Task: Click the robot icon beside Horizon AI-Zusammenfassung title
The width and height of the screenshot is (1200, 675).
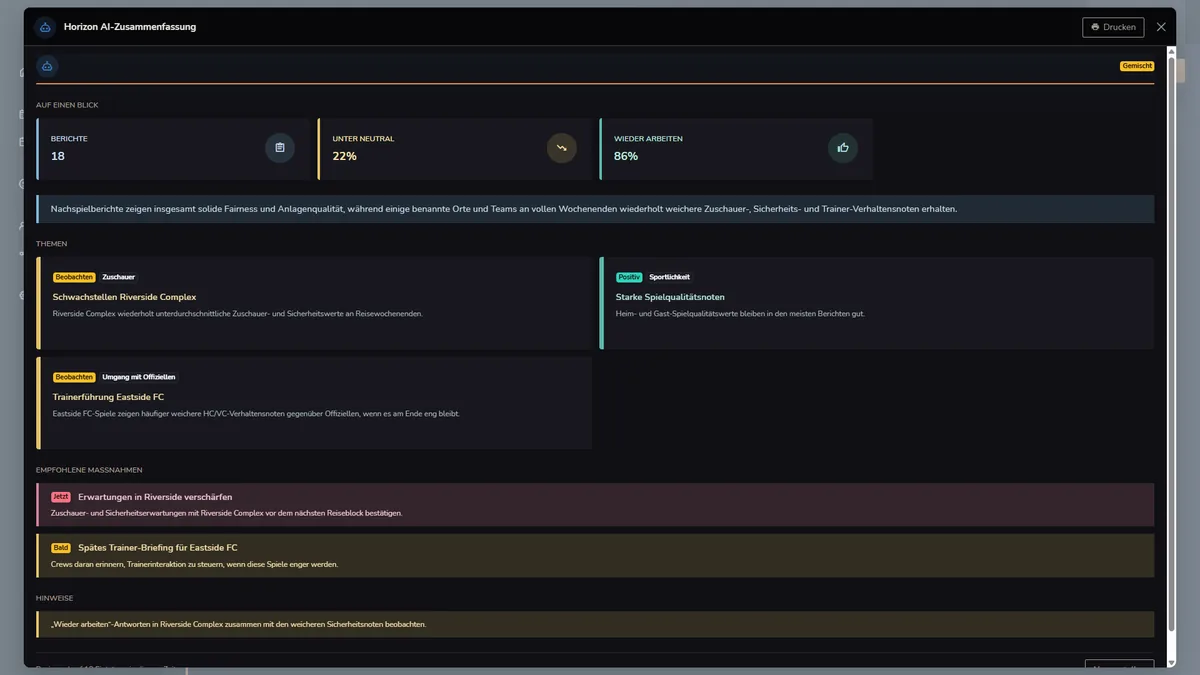Action: [x=46, y=27]
